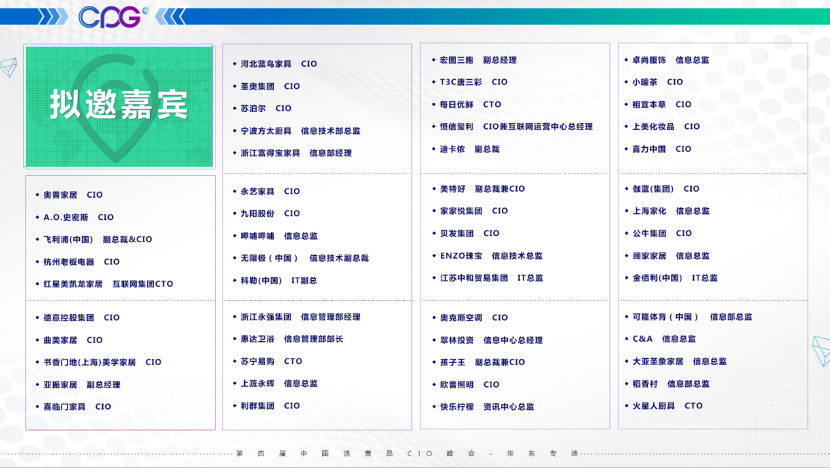This screenshot has height=468, width=830.
Task: Click the C&A 信息总监 row
Action: tap(664, 339)
